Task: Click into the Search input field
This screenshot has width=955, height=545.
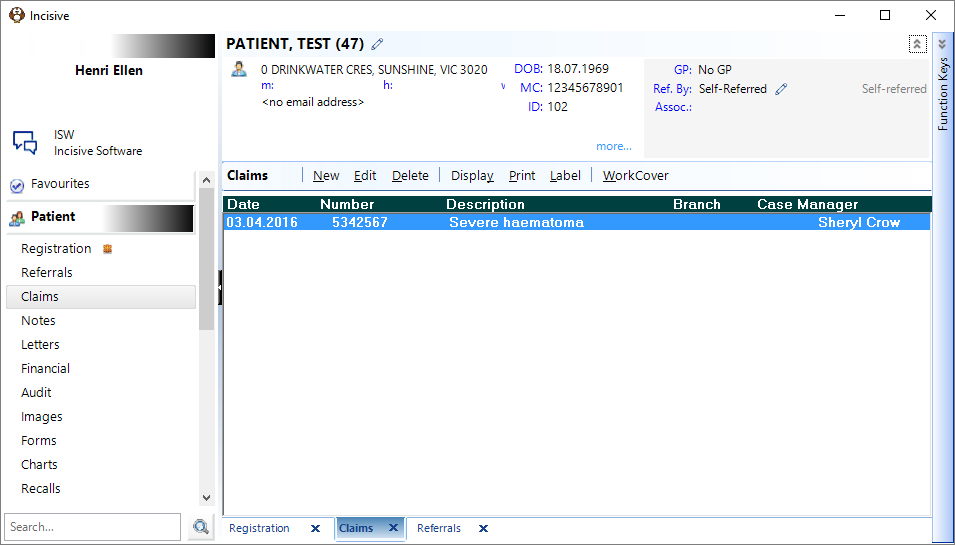Action: tap(93, 527)
